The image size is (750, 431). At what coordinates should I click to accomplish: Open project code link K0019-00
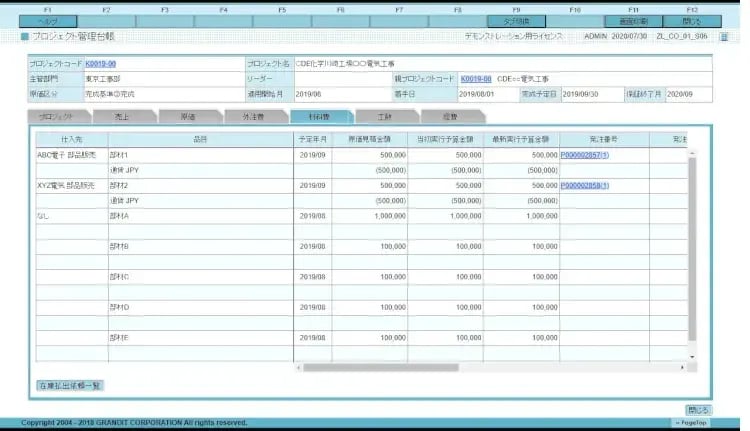[x=100, y=63]
